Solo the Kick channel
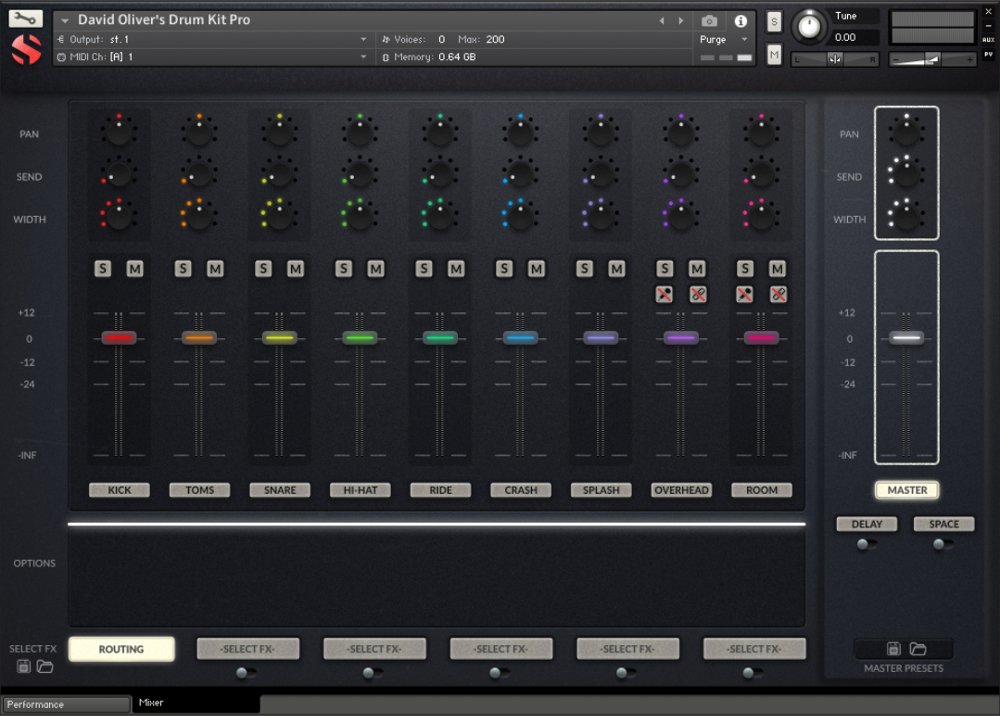 point(101,268)
